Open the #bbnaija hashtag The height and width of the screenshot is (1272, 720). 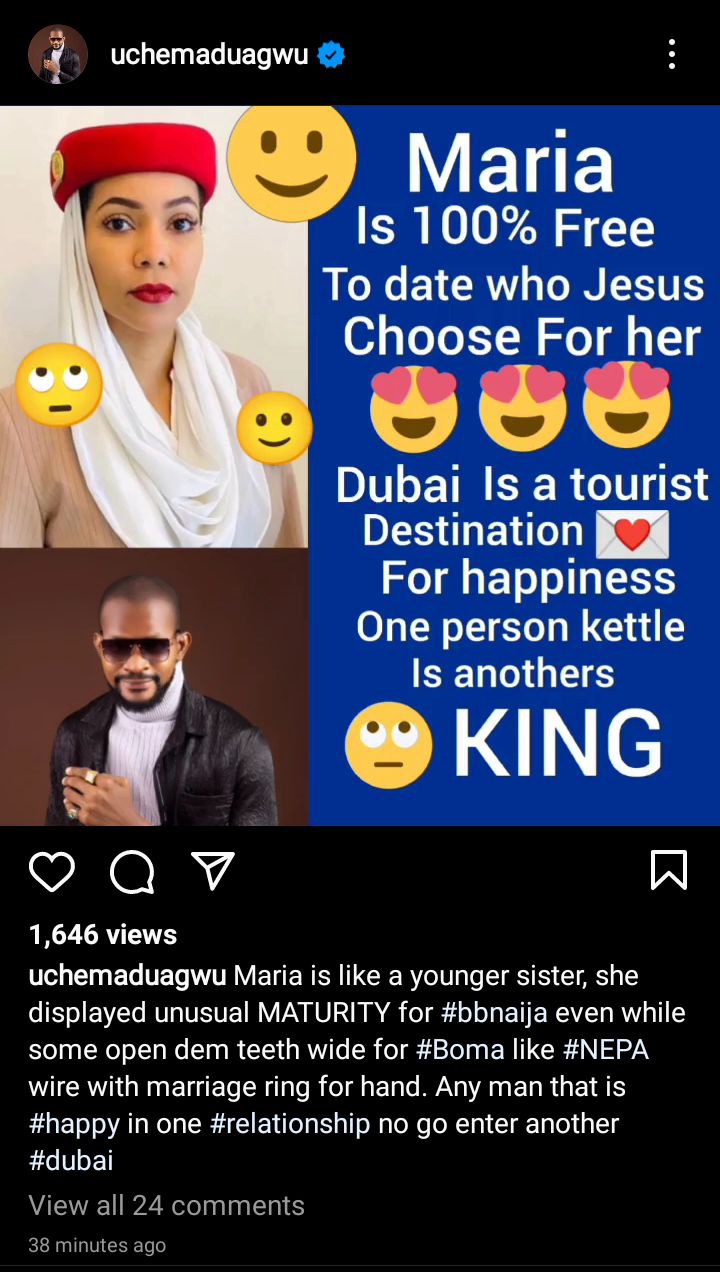[494, 1012]
